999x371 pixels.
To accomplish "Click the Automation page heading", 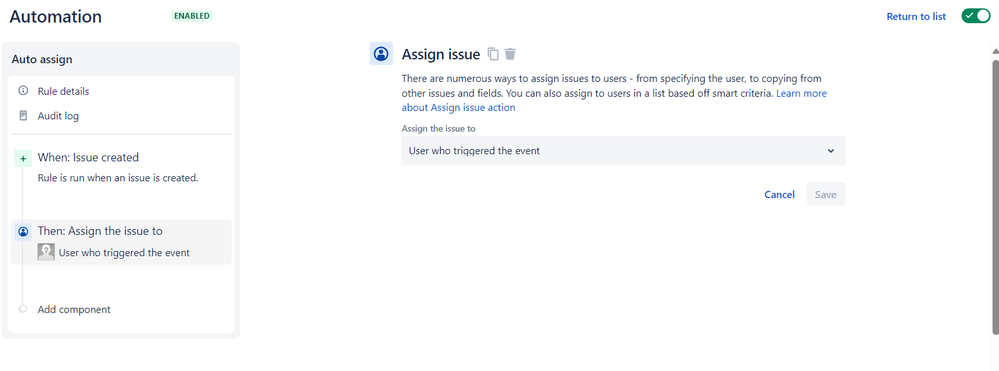I will (55, 17).
